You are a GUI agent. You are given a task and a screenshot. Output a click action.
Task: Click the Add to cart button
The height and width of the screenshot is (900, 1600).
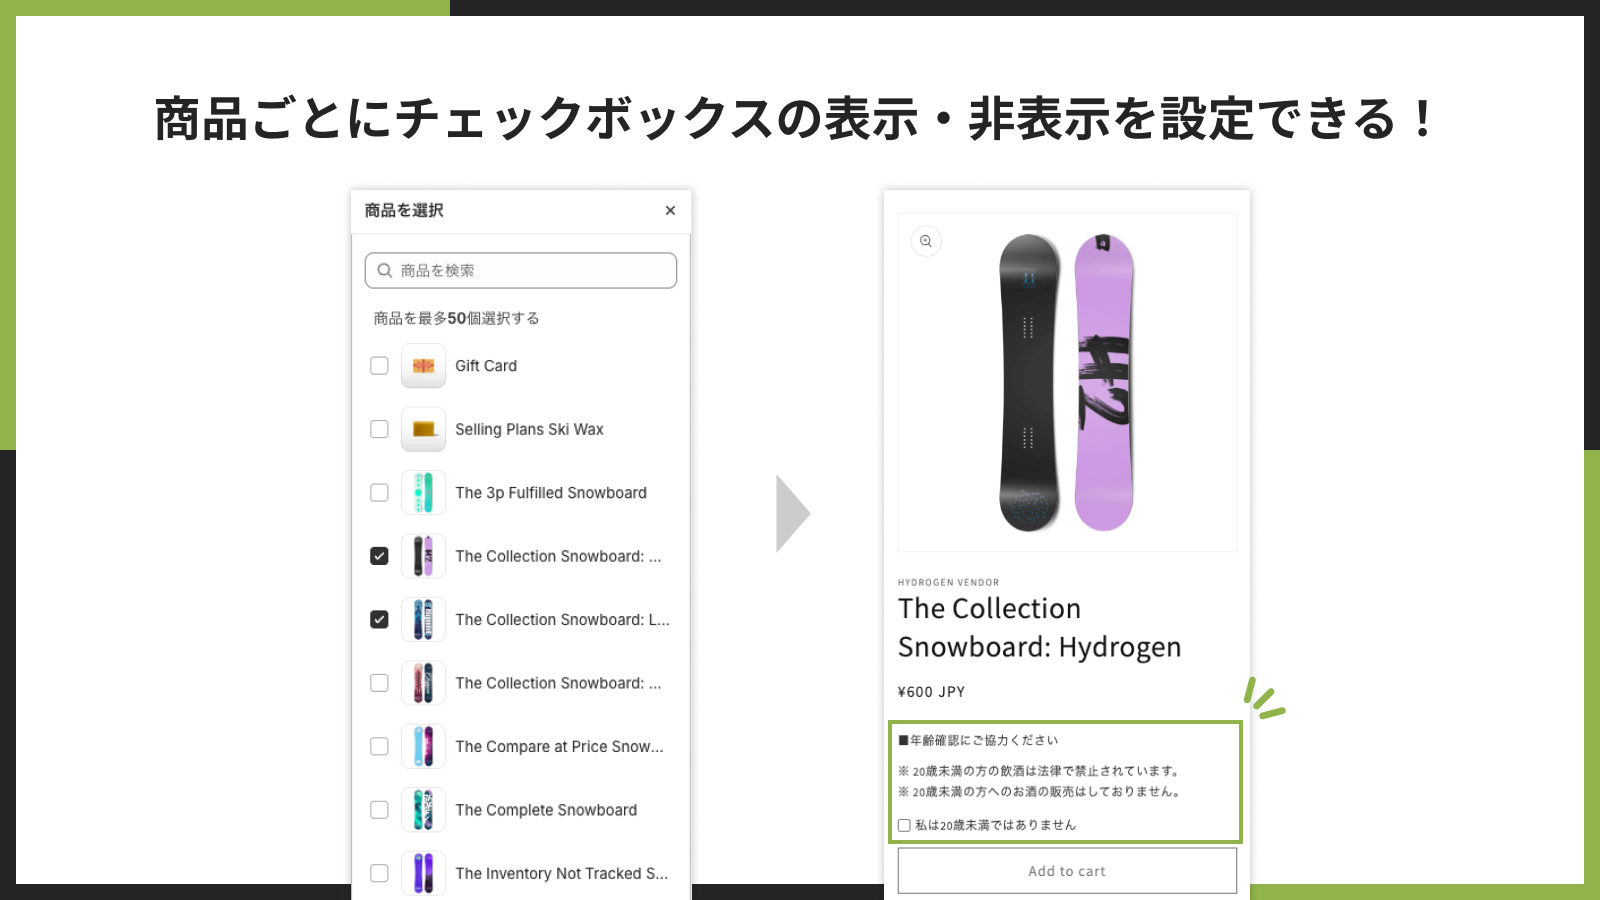[x=1066, y=870]
